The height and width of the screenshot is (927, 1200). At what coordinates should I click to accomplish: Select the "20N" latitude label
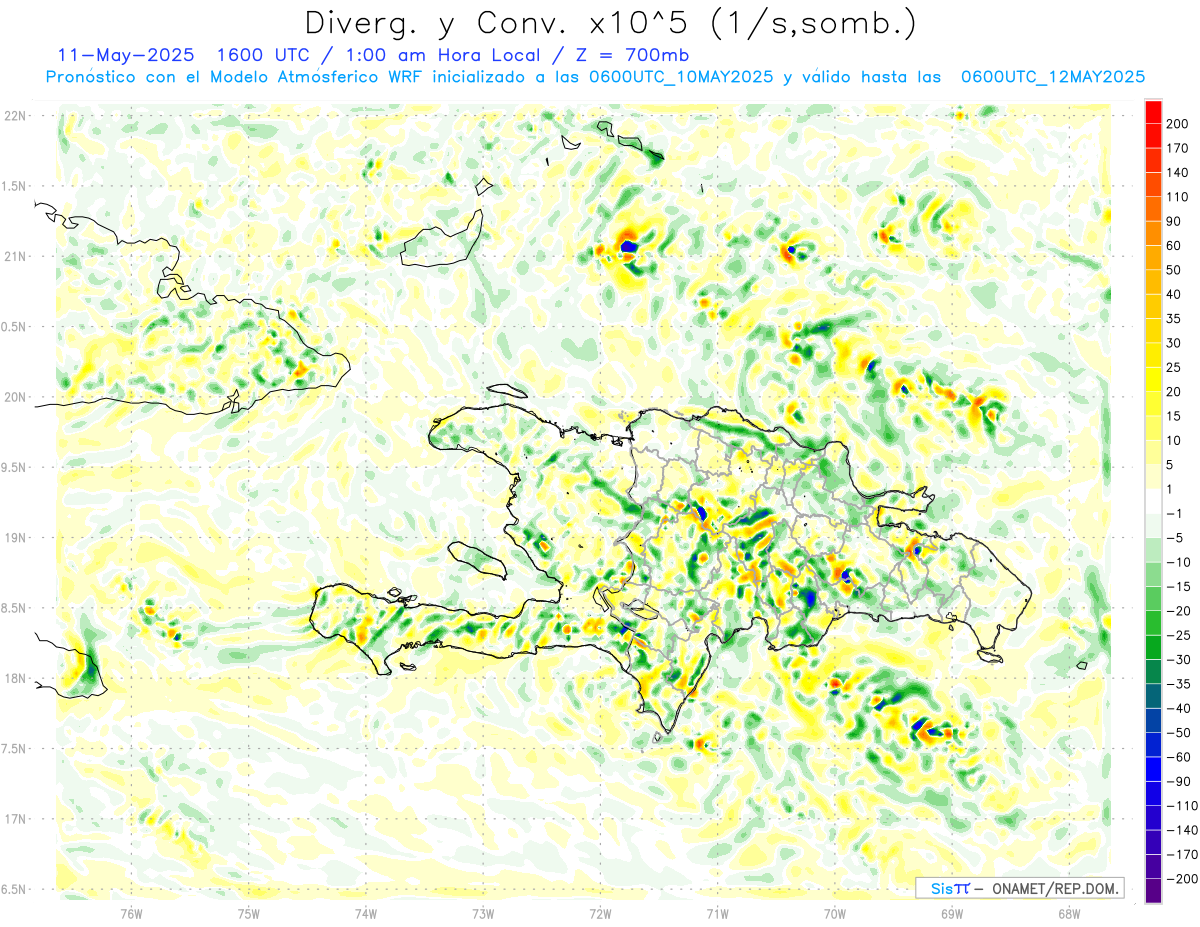tap(16, 397)
